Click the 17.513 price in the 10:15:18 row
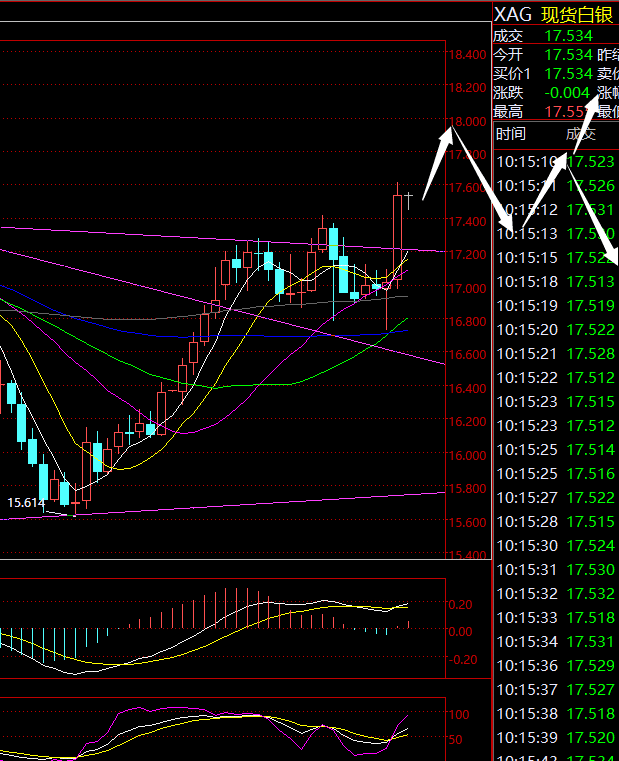 590,281
